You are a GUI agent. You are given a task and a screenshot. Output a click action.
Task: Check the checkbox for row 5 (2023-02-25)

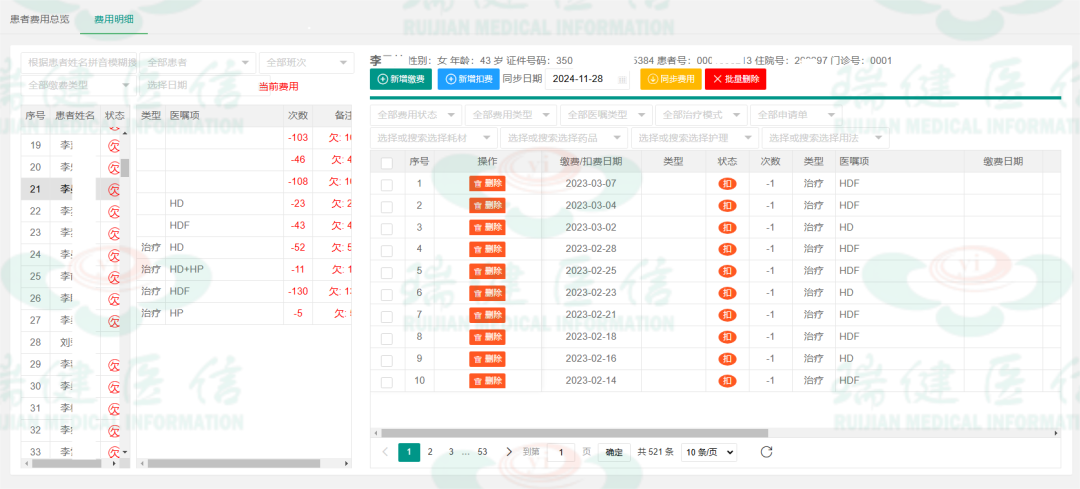[x=387, y=273]
